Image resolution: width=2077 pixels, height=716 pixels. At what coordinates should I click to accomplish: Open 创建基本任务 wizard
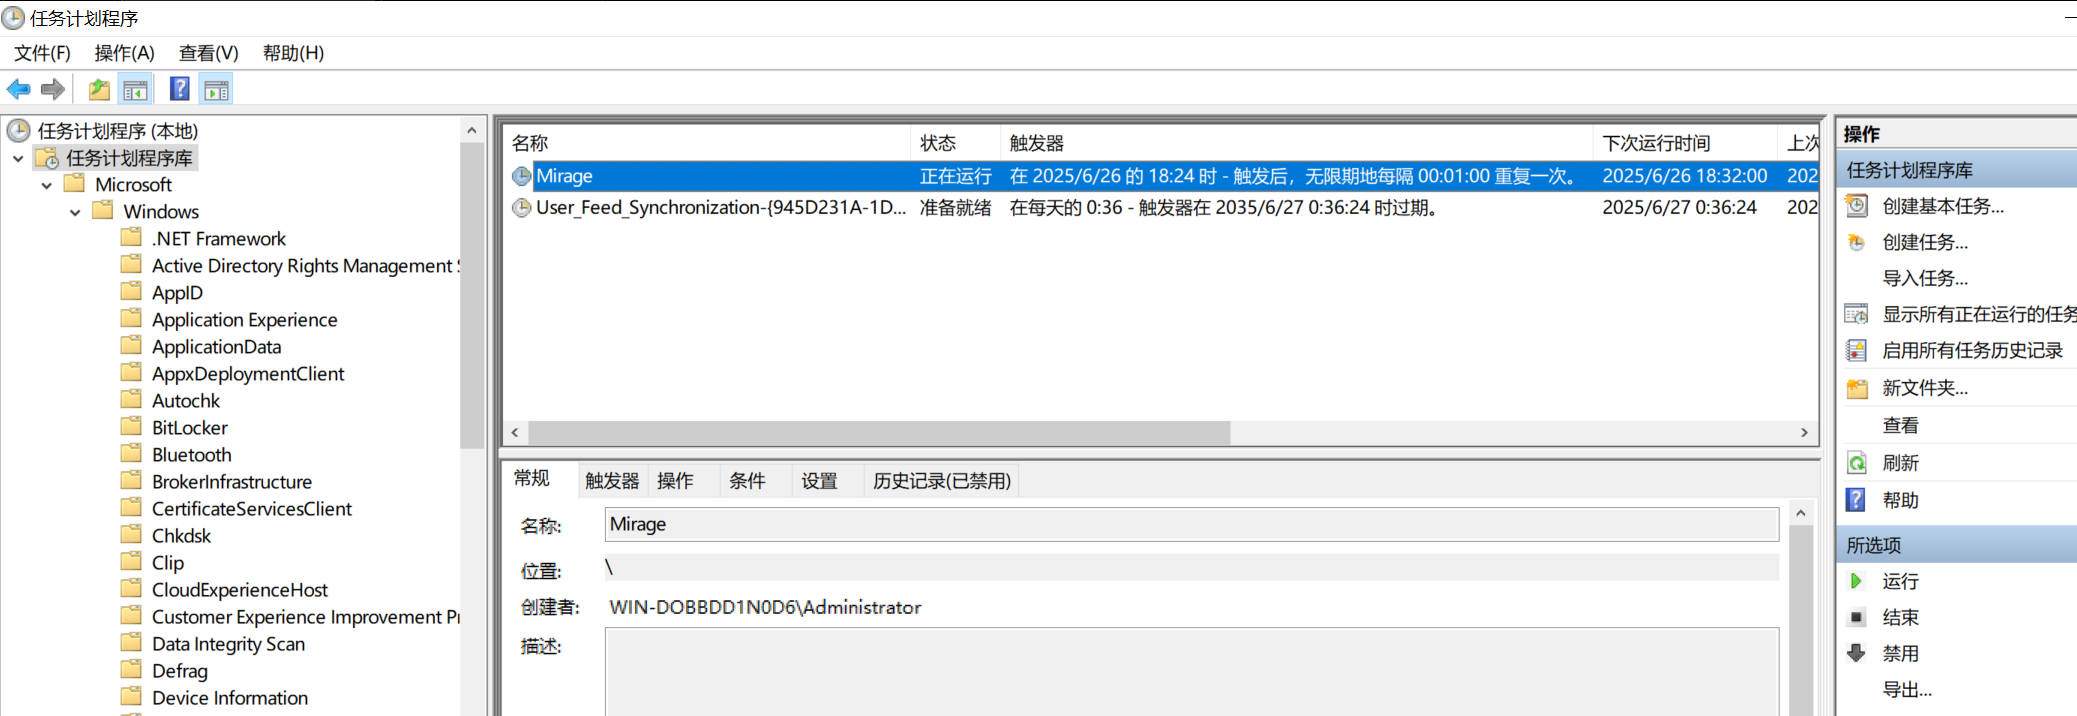click(x=1942, y=206)
